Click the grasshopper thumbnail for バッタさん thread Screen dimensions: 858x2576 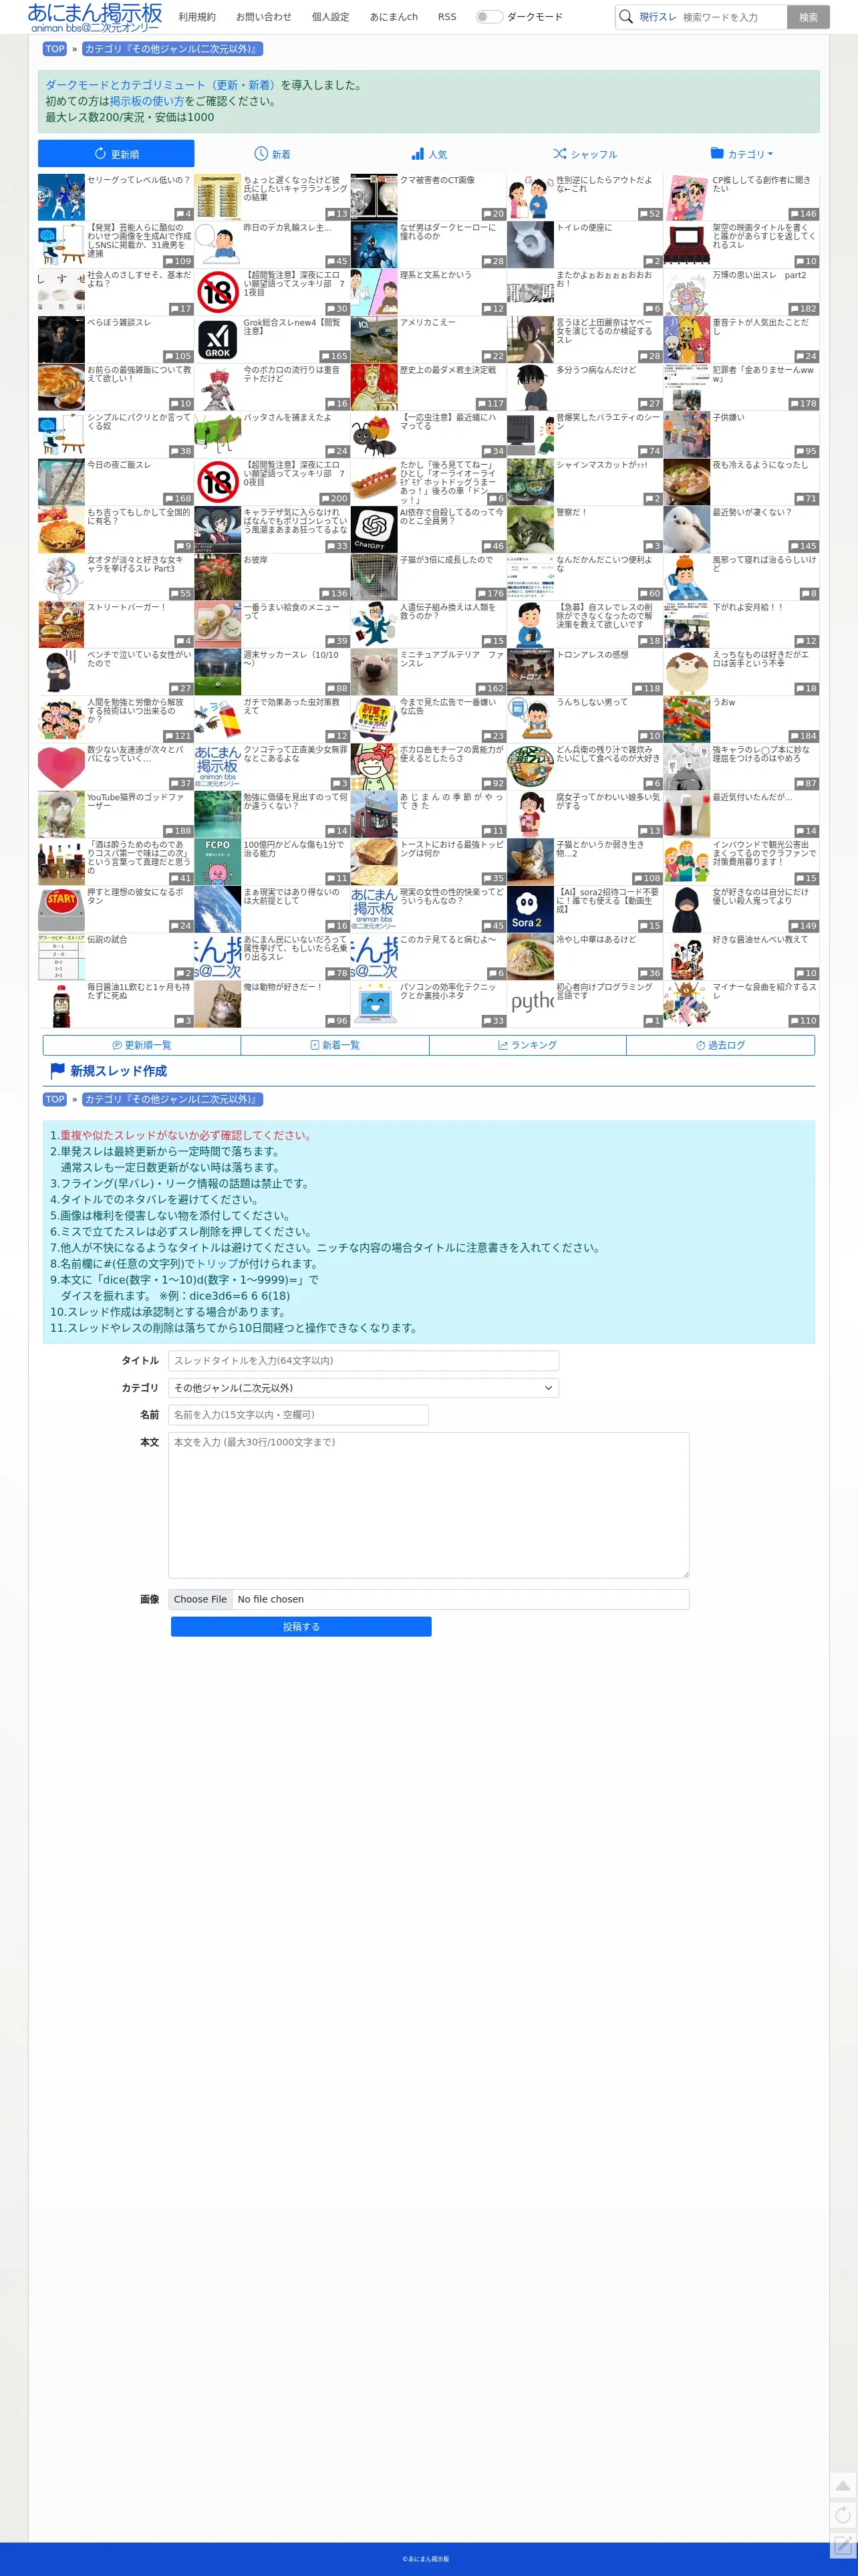[x=217, y=435]
